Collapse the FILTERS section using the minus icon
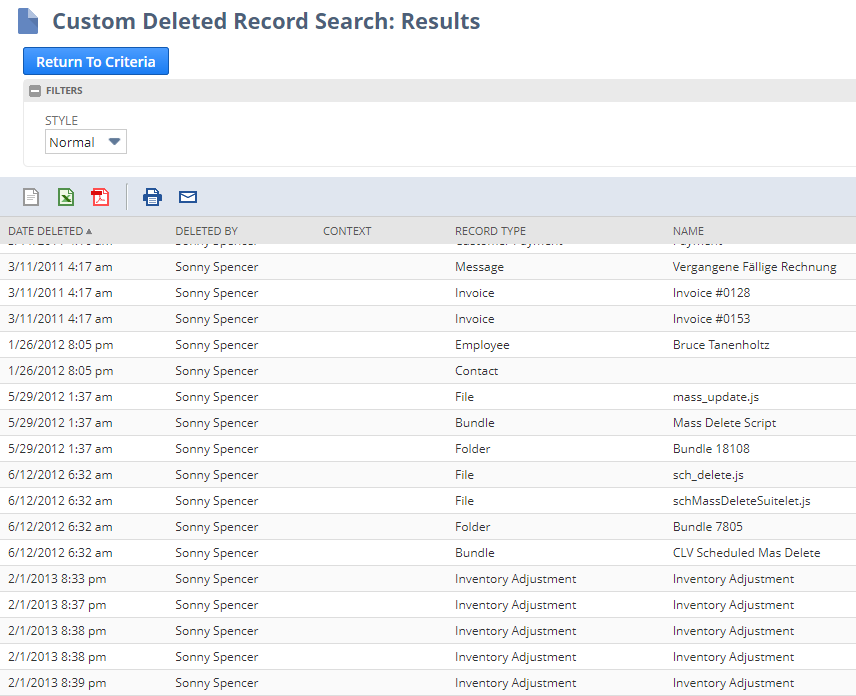The image size is (856, 696). tap(36, 90)
